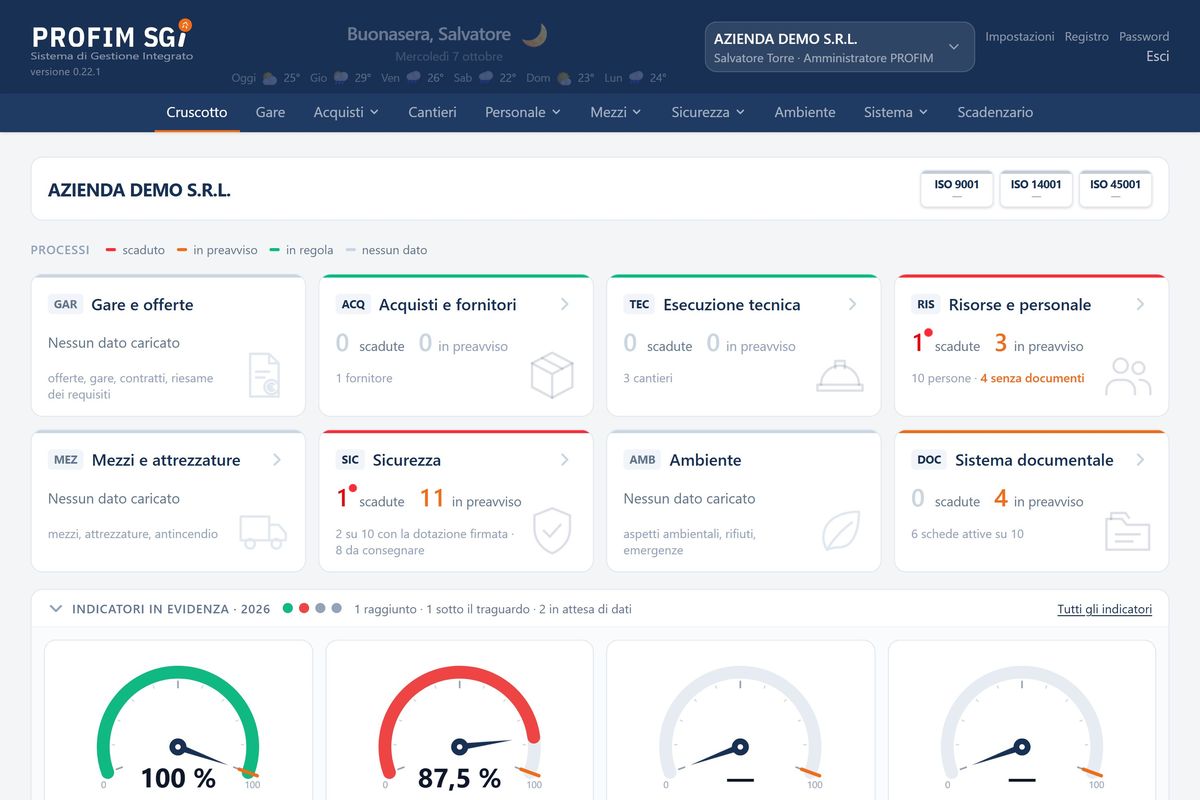Image resolution: width=1200 pixels, height=800 pixels.
Task: Click the people icon in Risorse e personale card
Action: [x=1128, y=376]
